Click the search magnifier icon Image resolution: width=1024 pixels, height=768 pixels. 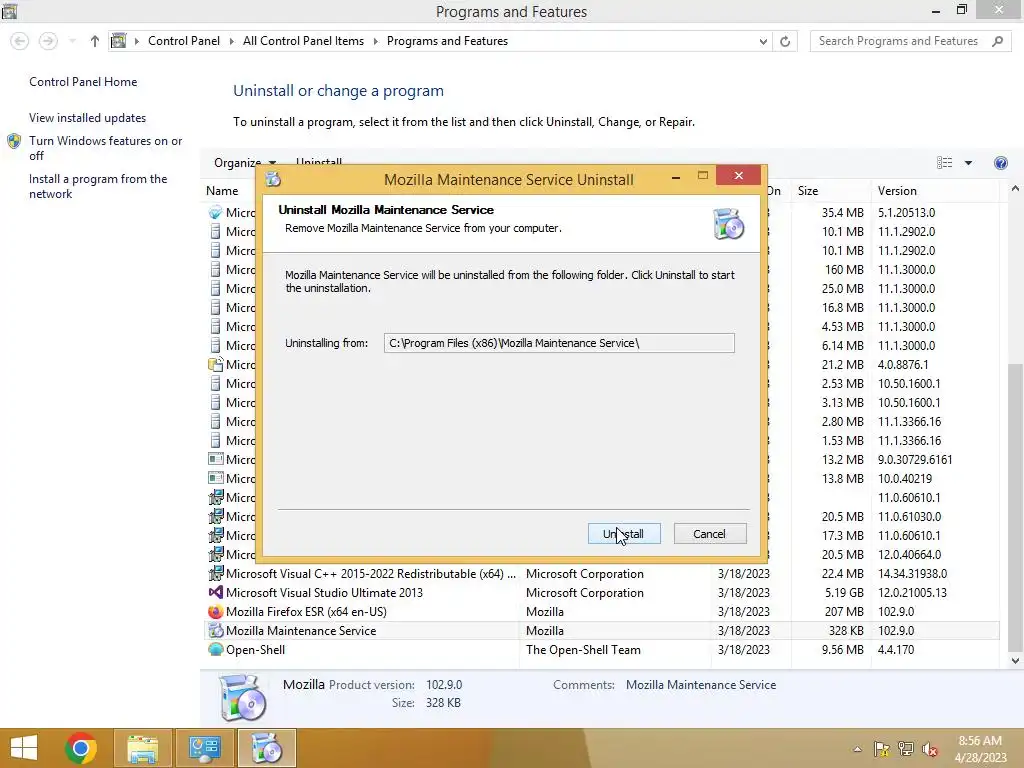[997, 41]
